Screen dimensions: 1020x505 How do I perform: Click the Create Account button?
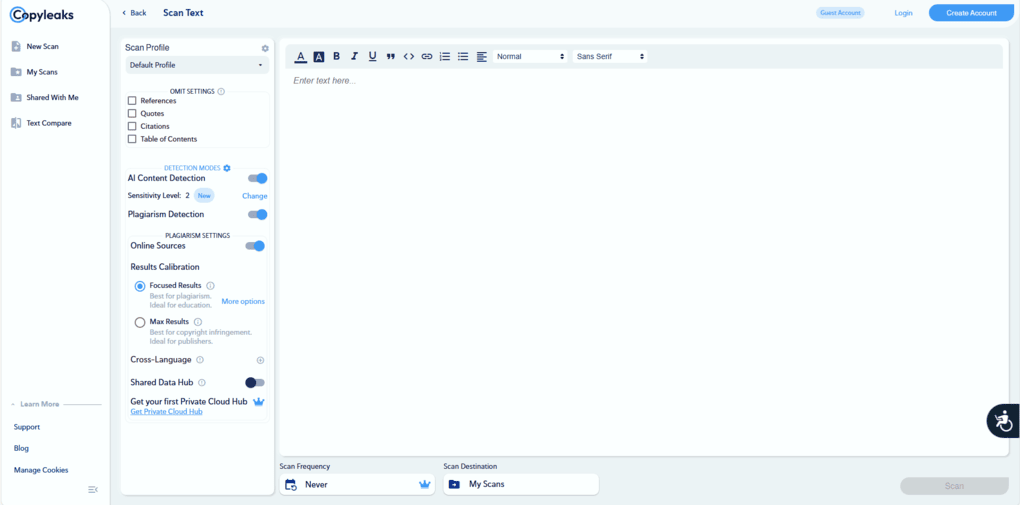tap(971, 13)
